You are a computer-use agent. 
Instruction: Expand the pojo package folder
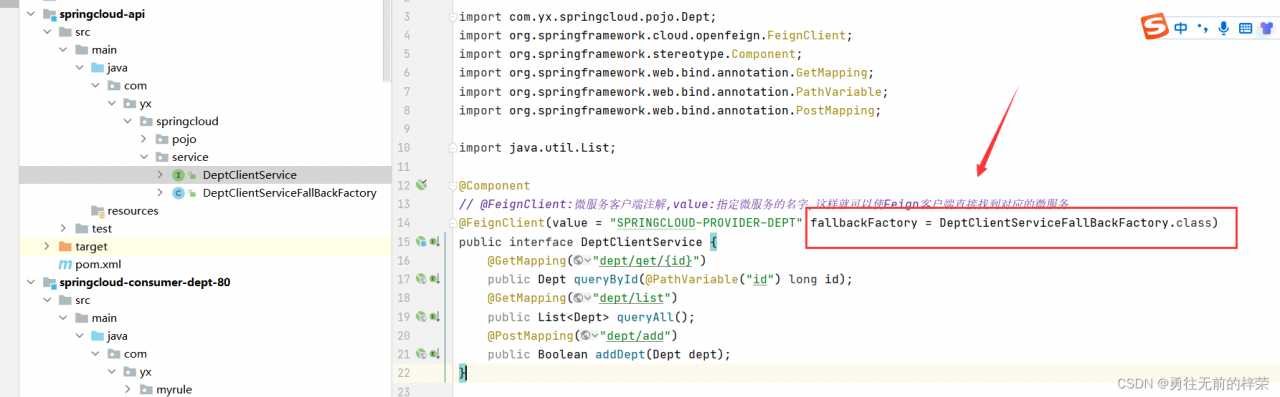click(144, 139)
